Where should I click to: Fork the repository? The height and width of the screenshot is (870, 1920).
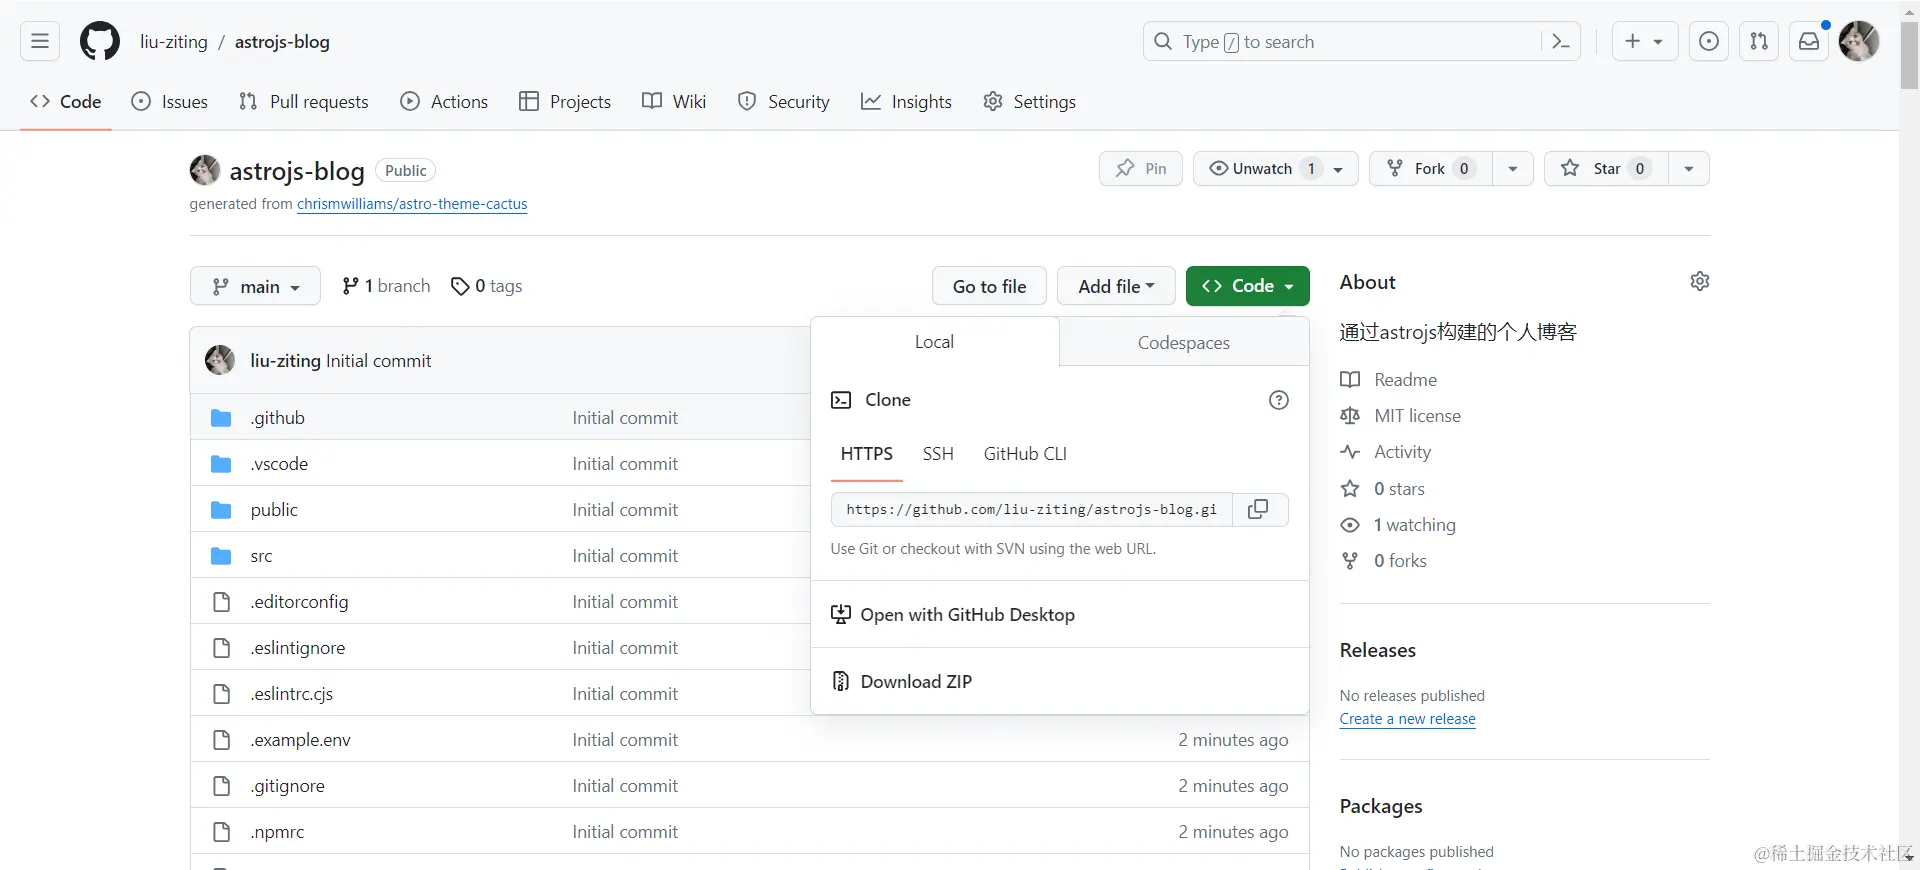[x=1431, y=168]
